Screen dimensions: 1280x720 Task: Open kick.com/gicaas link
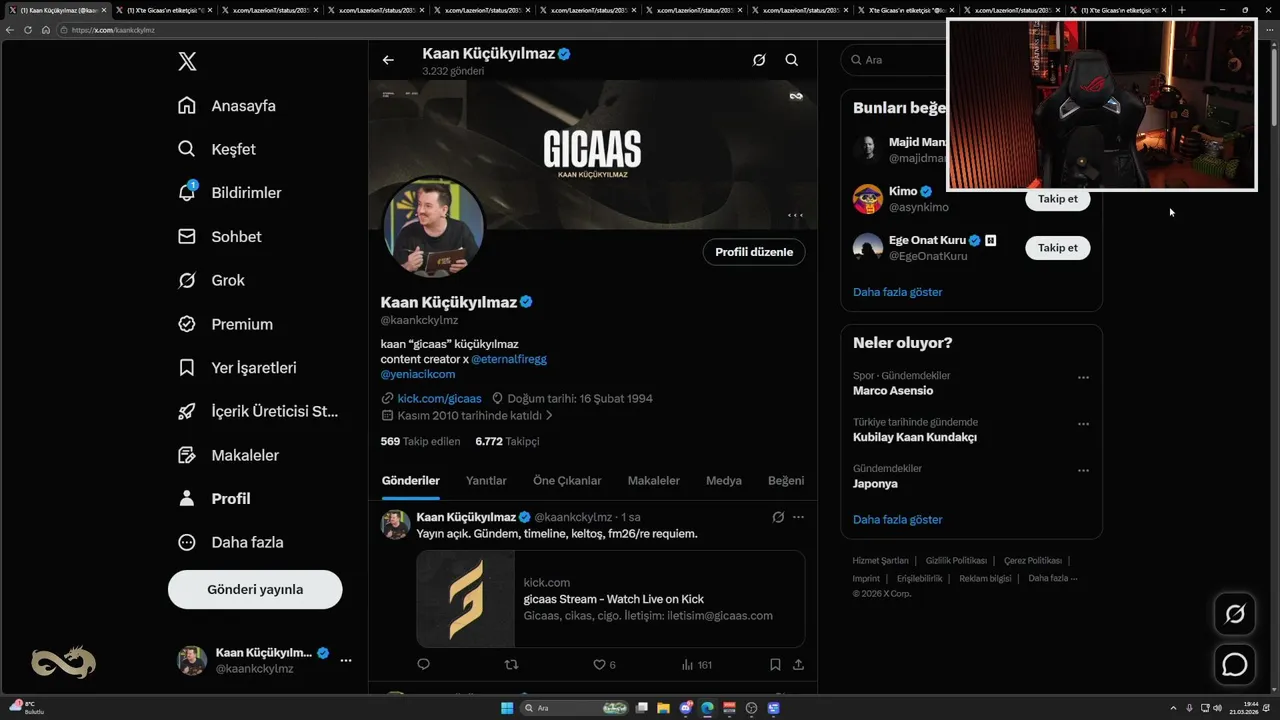coord(439,398)
